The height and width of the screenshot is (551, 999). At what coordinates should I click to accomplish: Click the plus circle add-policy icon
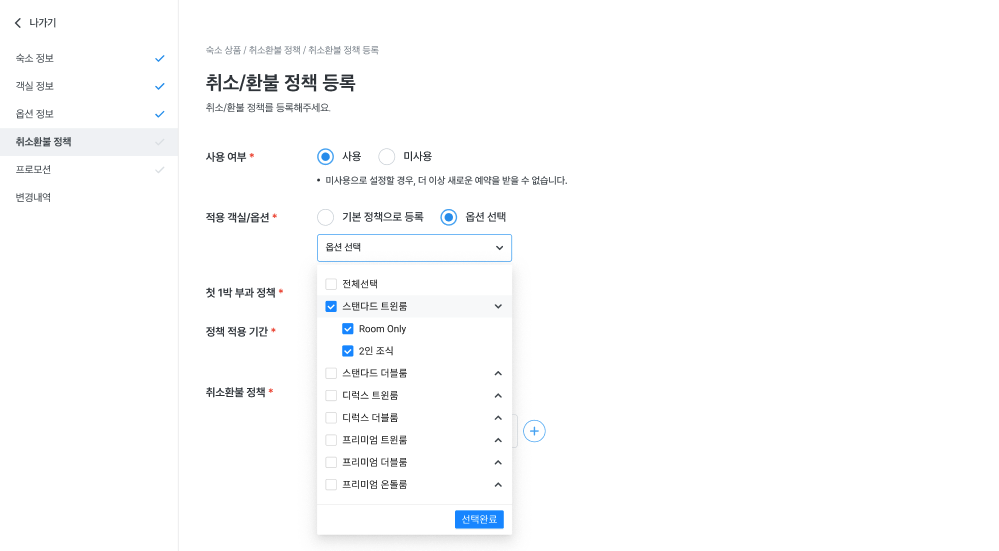(535, 431)
